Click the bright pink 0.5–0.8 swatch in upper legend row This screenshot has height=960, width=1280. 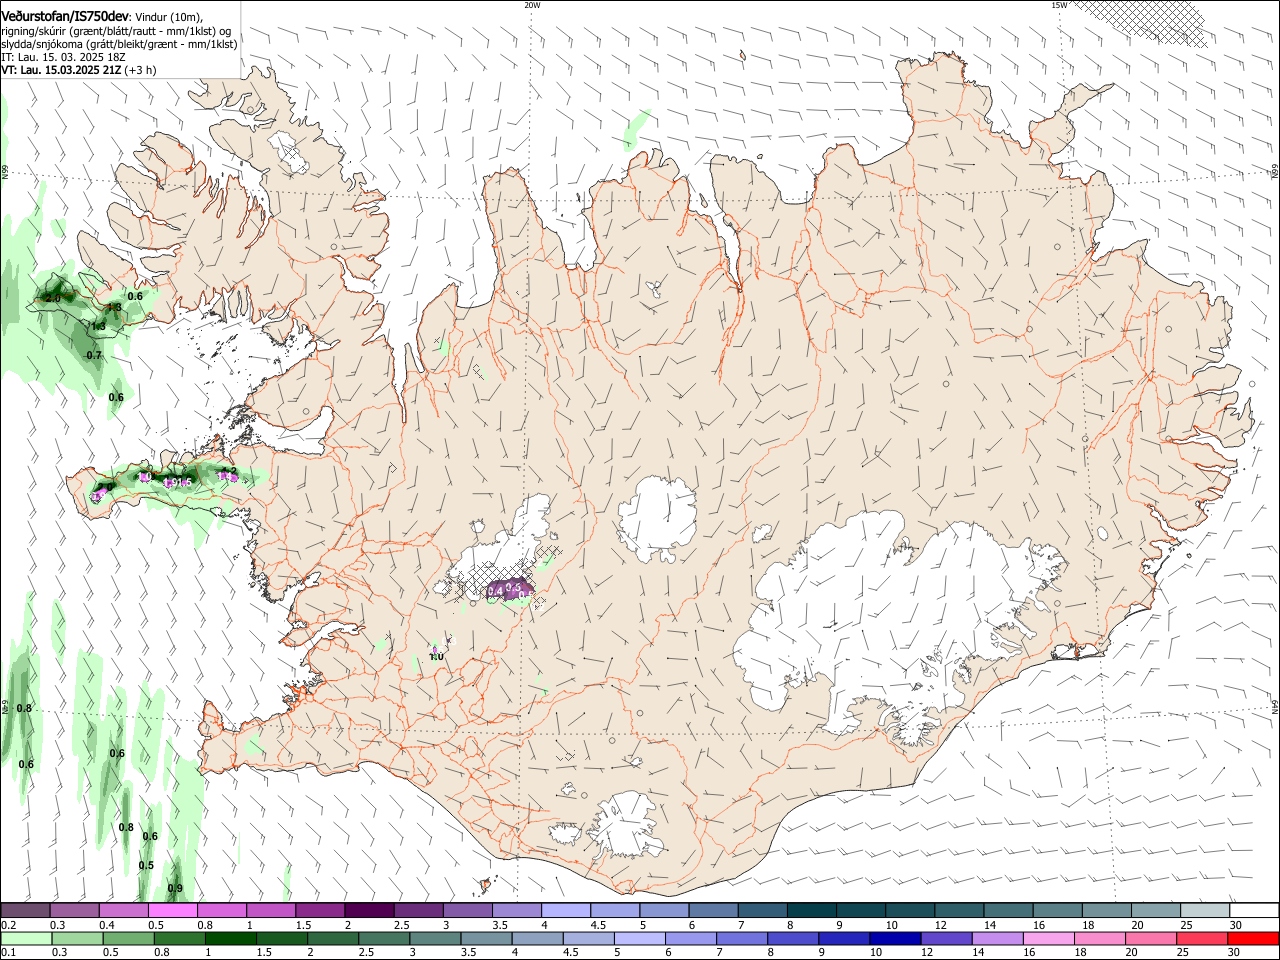point(173,911)
